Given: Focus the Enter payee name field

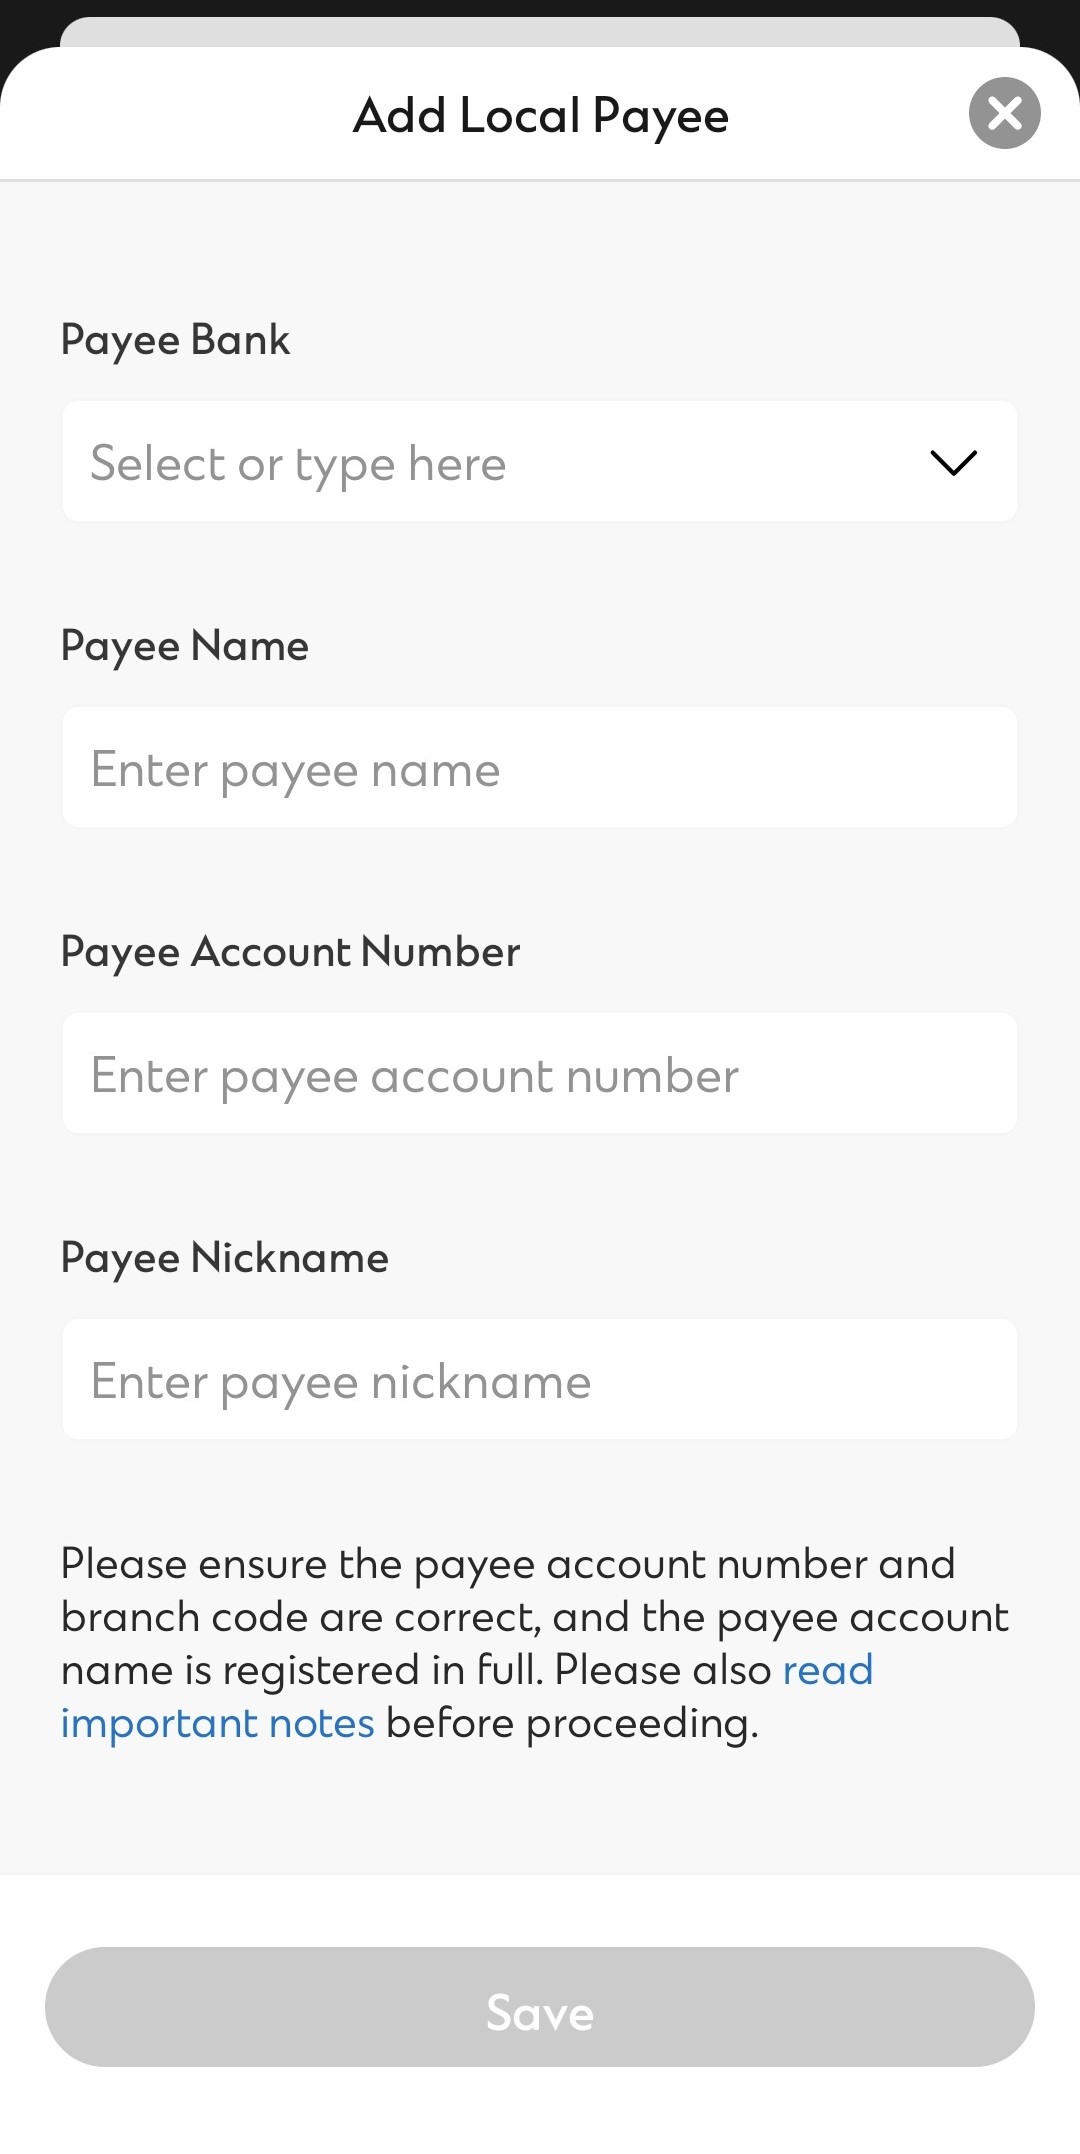Looking at the screenshot, I should pos(540,768).
